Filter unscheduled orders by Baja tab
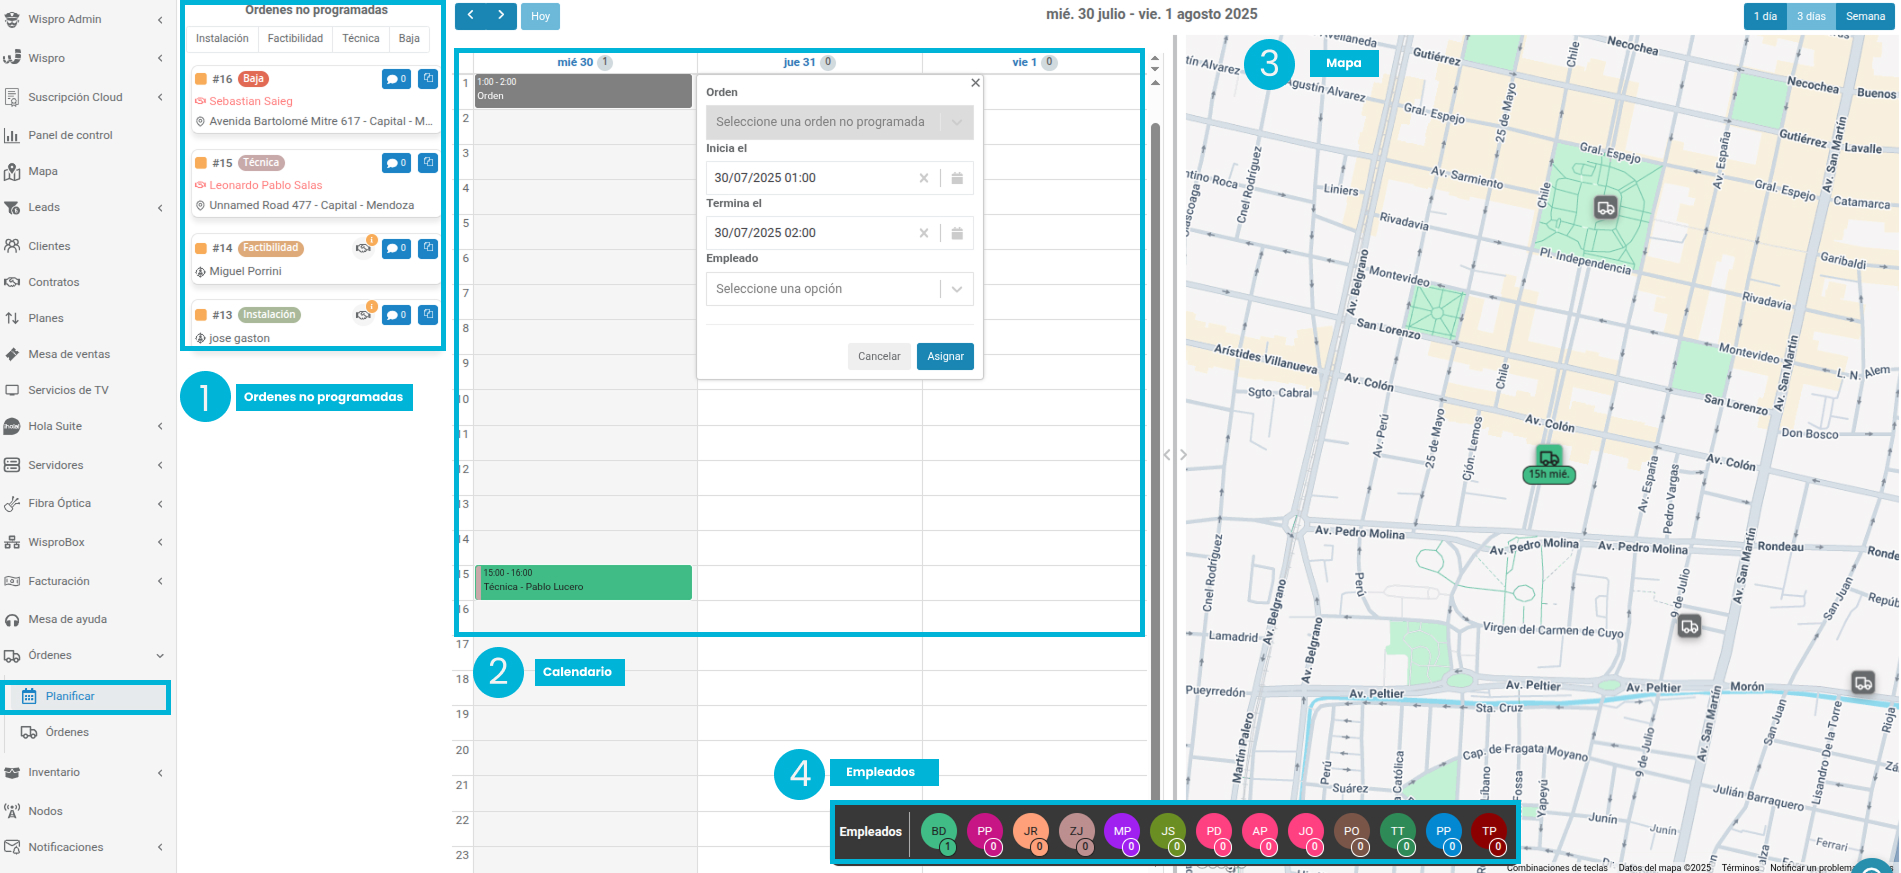The height and width of the screenshot is (873, 1901). pos(409,38)
